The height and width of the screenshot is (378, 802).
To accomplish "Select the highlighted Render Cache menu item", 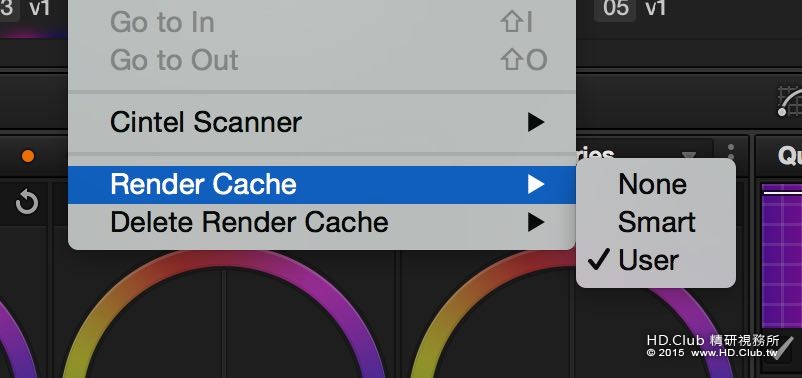I will [x=322, y=184].
